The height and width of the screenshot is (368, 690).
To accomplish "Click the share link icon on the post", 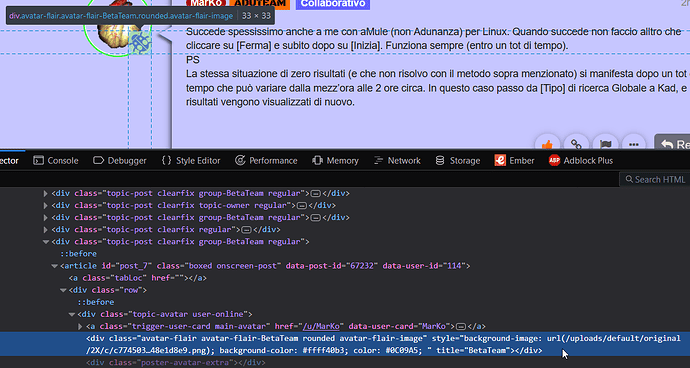I will 576,144.
